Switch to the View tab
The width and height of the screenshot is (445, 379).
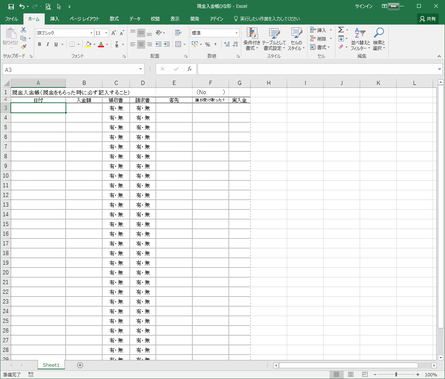coord(175,19)
